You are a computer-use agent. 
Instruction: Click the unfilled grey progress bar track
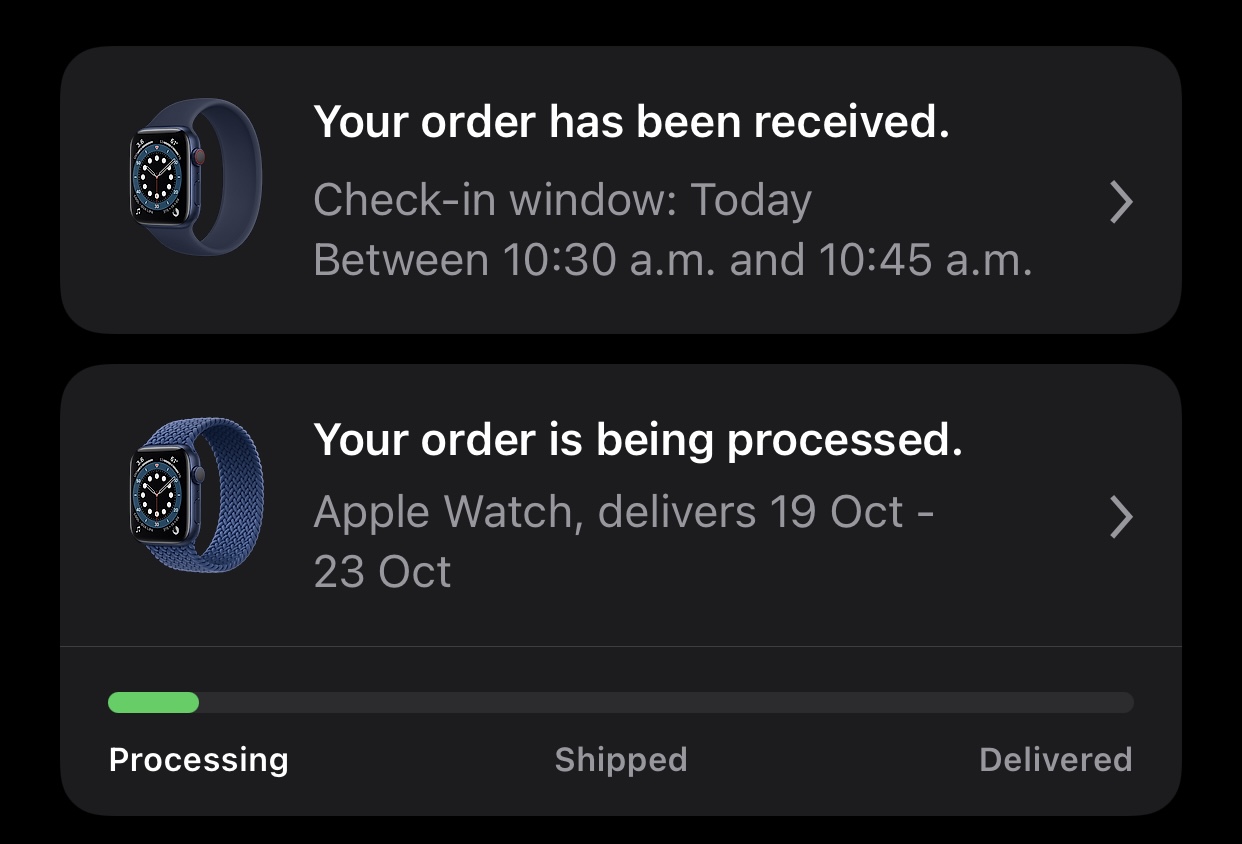pyautogui.click(x=666, y=702)
